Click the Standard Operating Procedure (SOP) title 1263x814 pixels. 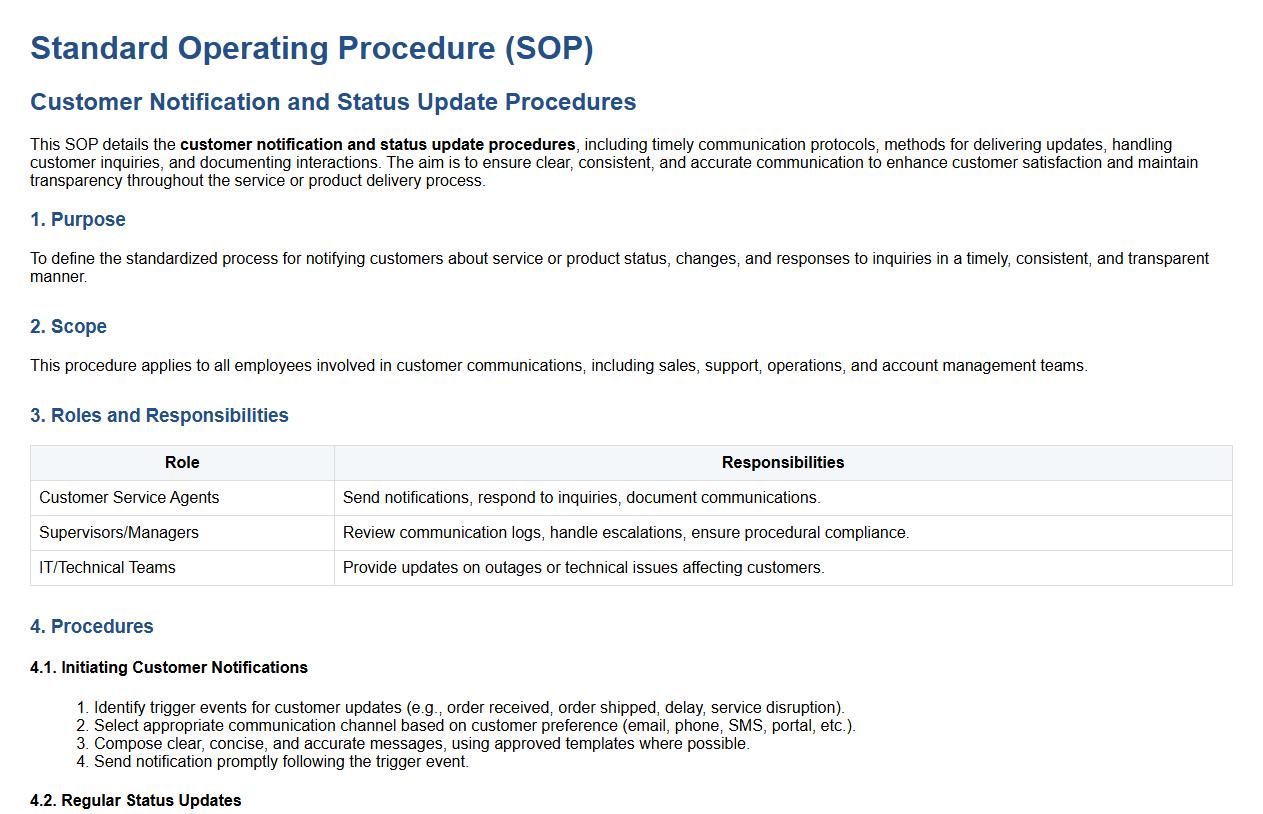pyautogui.click(x=311, y=48)
